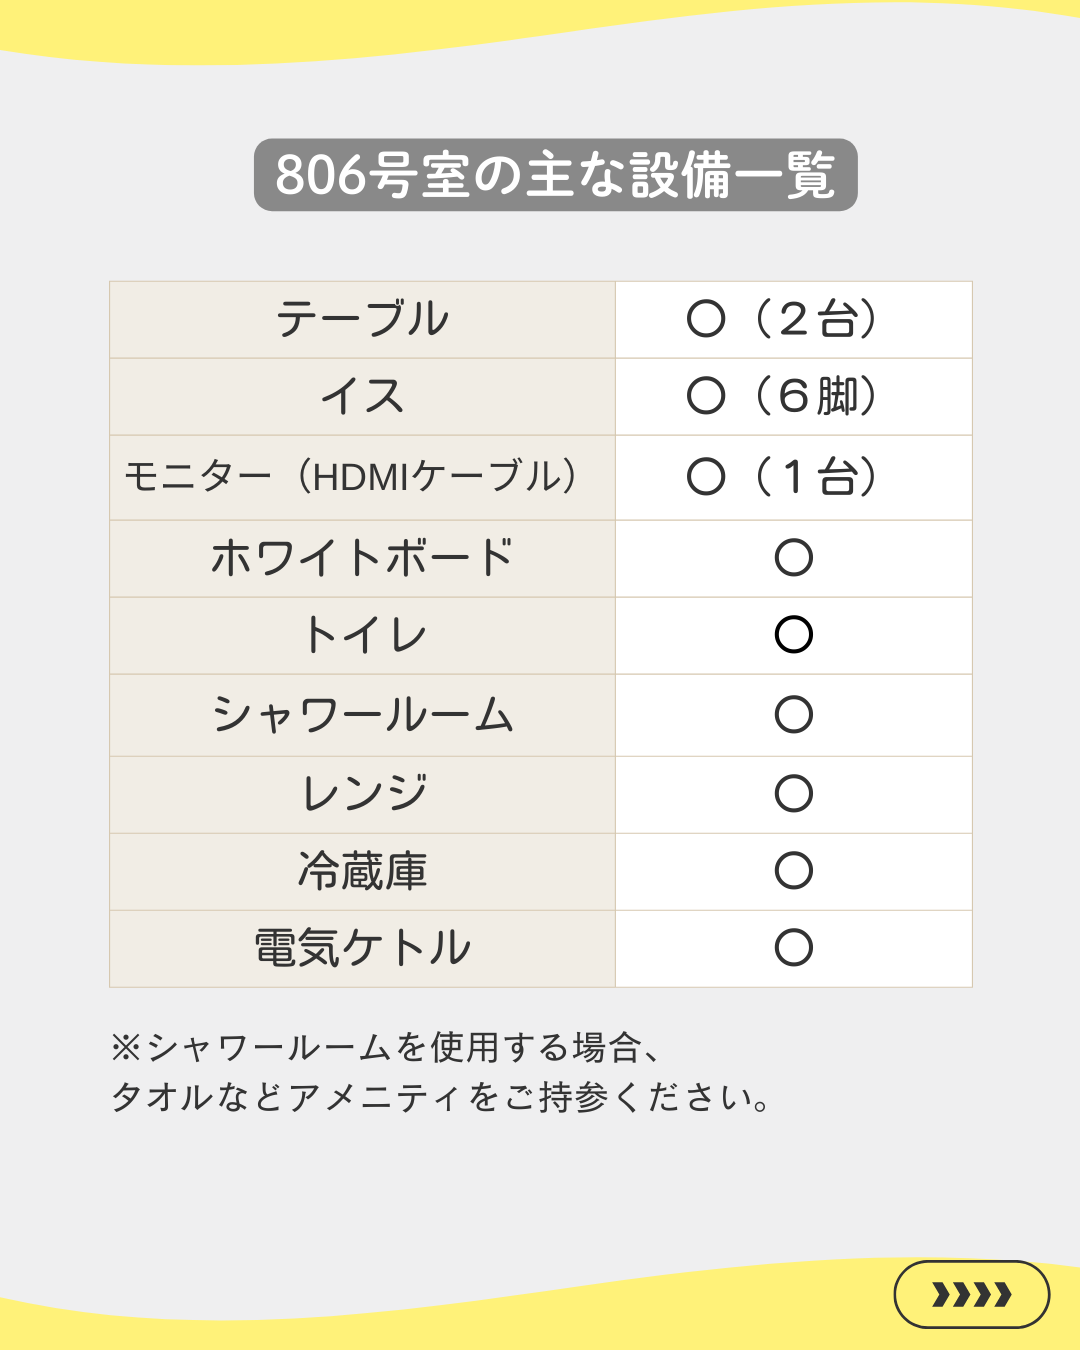Click the circle mark next to ホワイトボード
The height and width of the screenshot is (1350, 1080).
(x=794, y=558)
